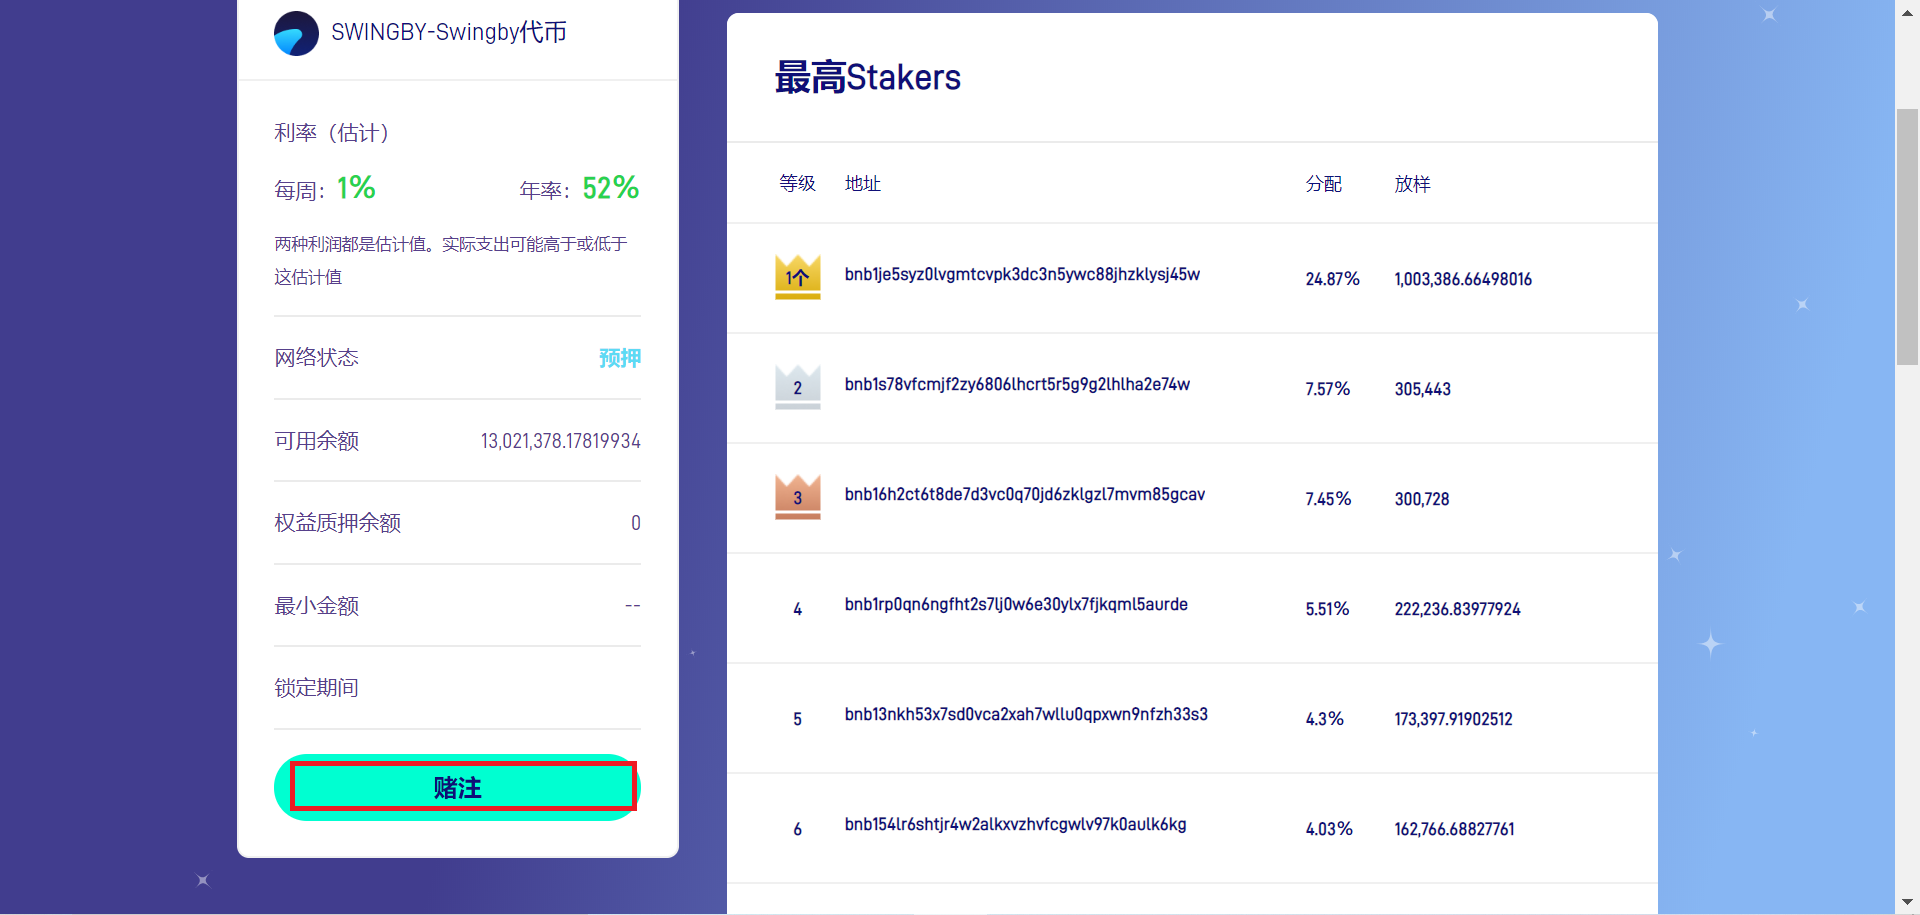Click rank number 6 in the table
1920x915 pixels.
coord(797,829)
